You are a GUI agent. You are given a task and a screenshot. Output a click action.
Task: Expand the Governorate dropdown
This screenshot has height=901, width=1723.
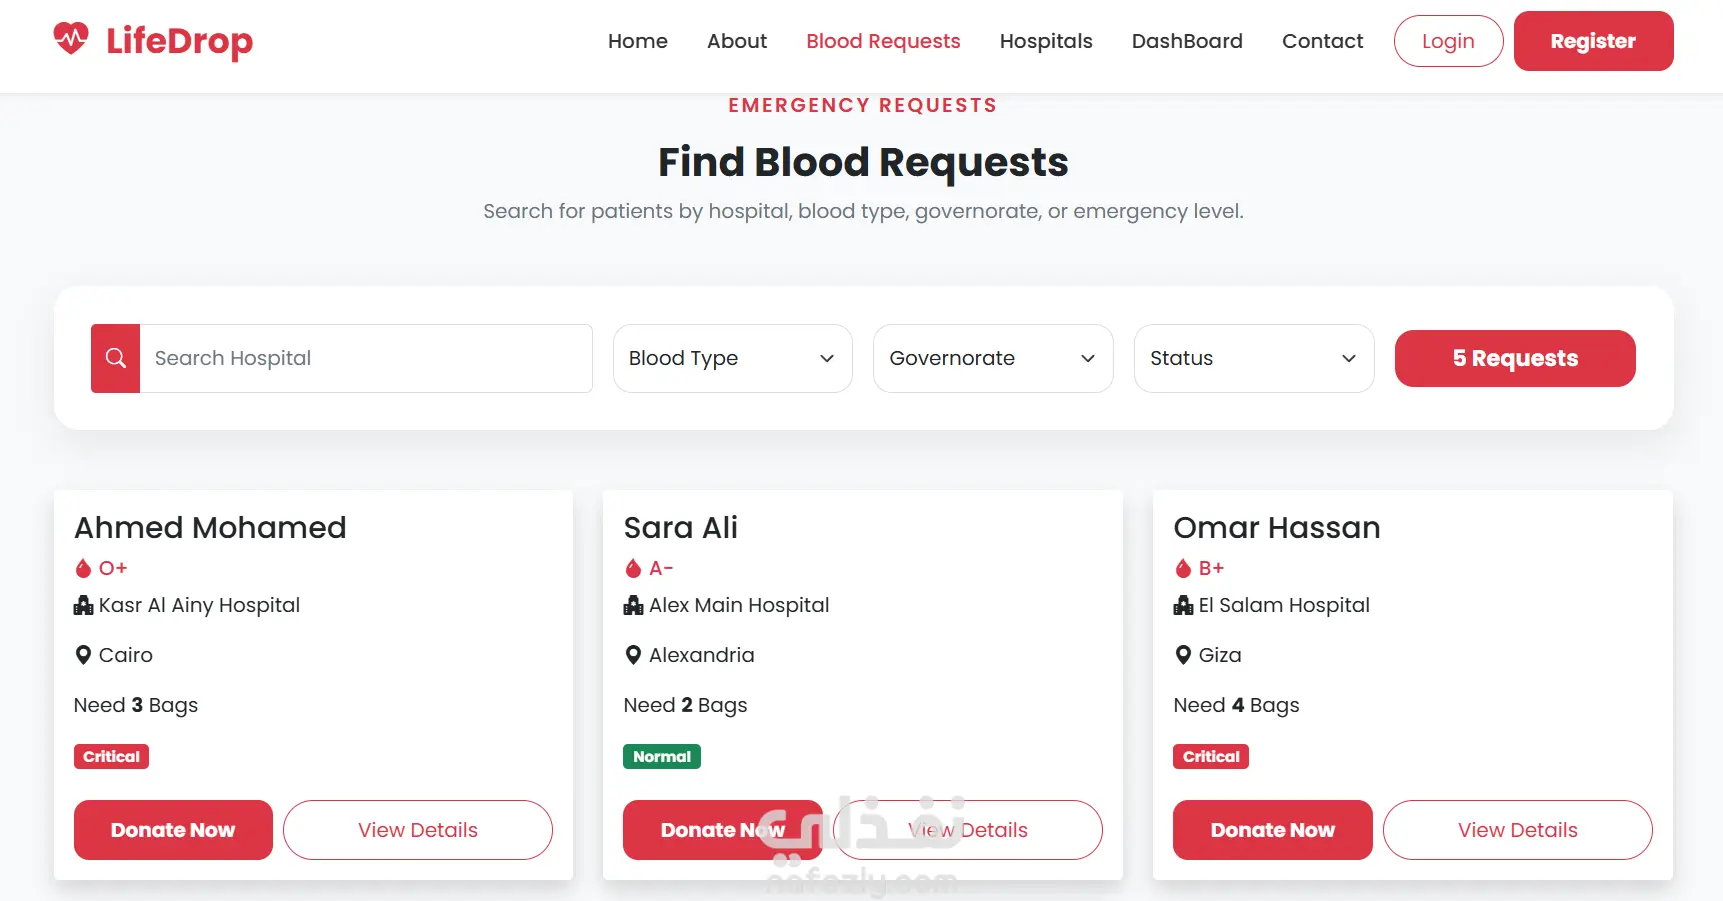click(993, 358)
